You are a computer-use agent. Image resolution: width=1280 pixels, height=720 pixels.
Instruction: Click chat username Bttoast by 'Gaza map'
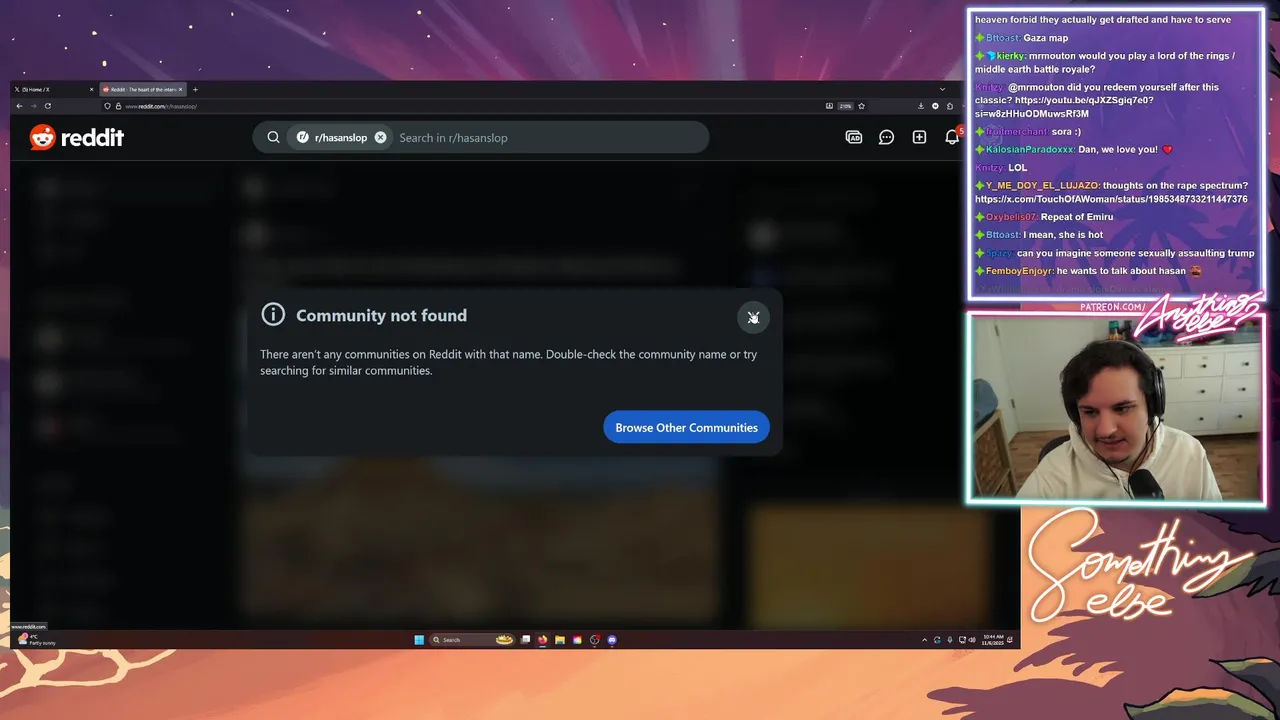pyautogui.click(x=1003, y=38)
